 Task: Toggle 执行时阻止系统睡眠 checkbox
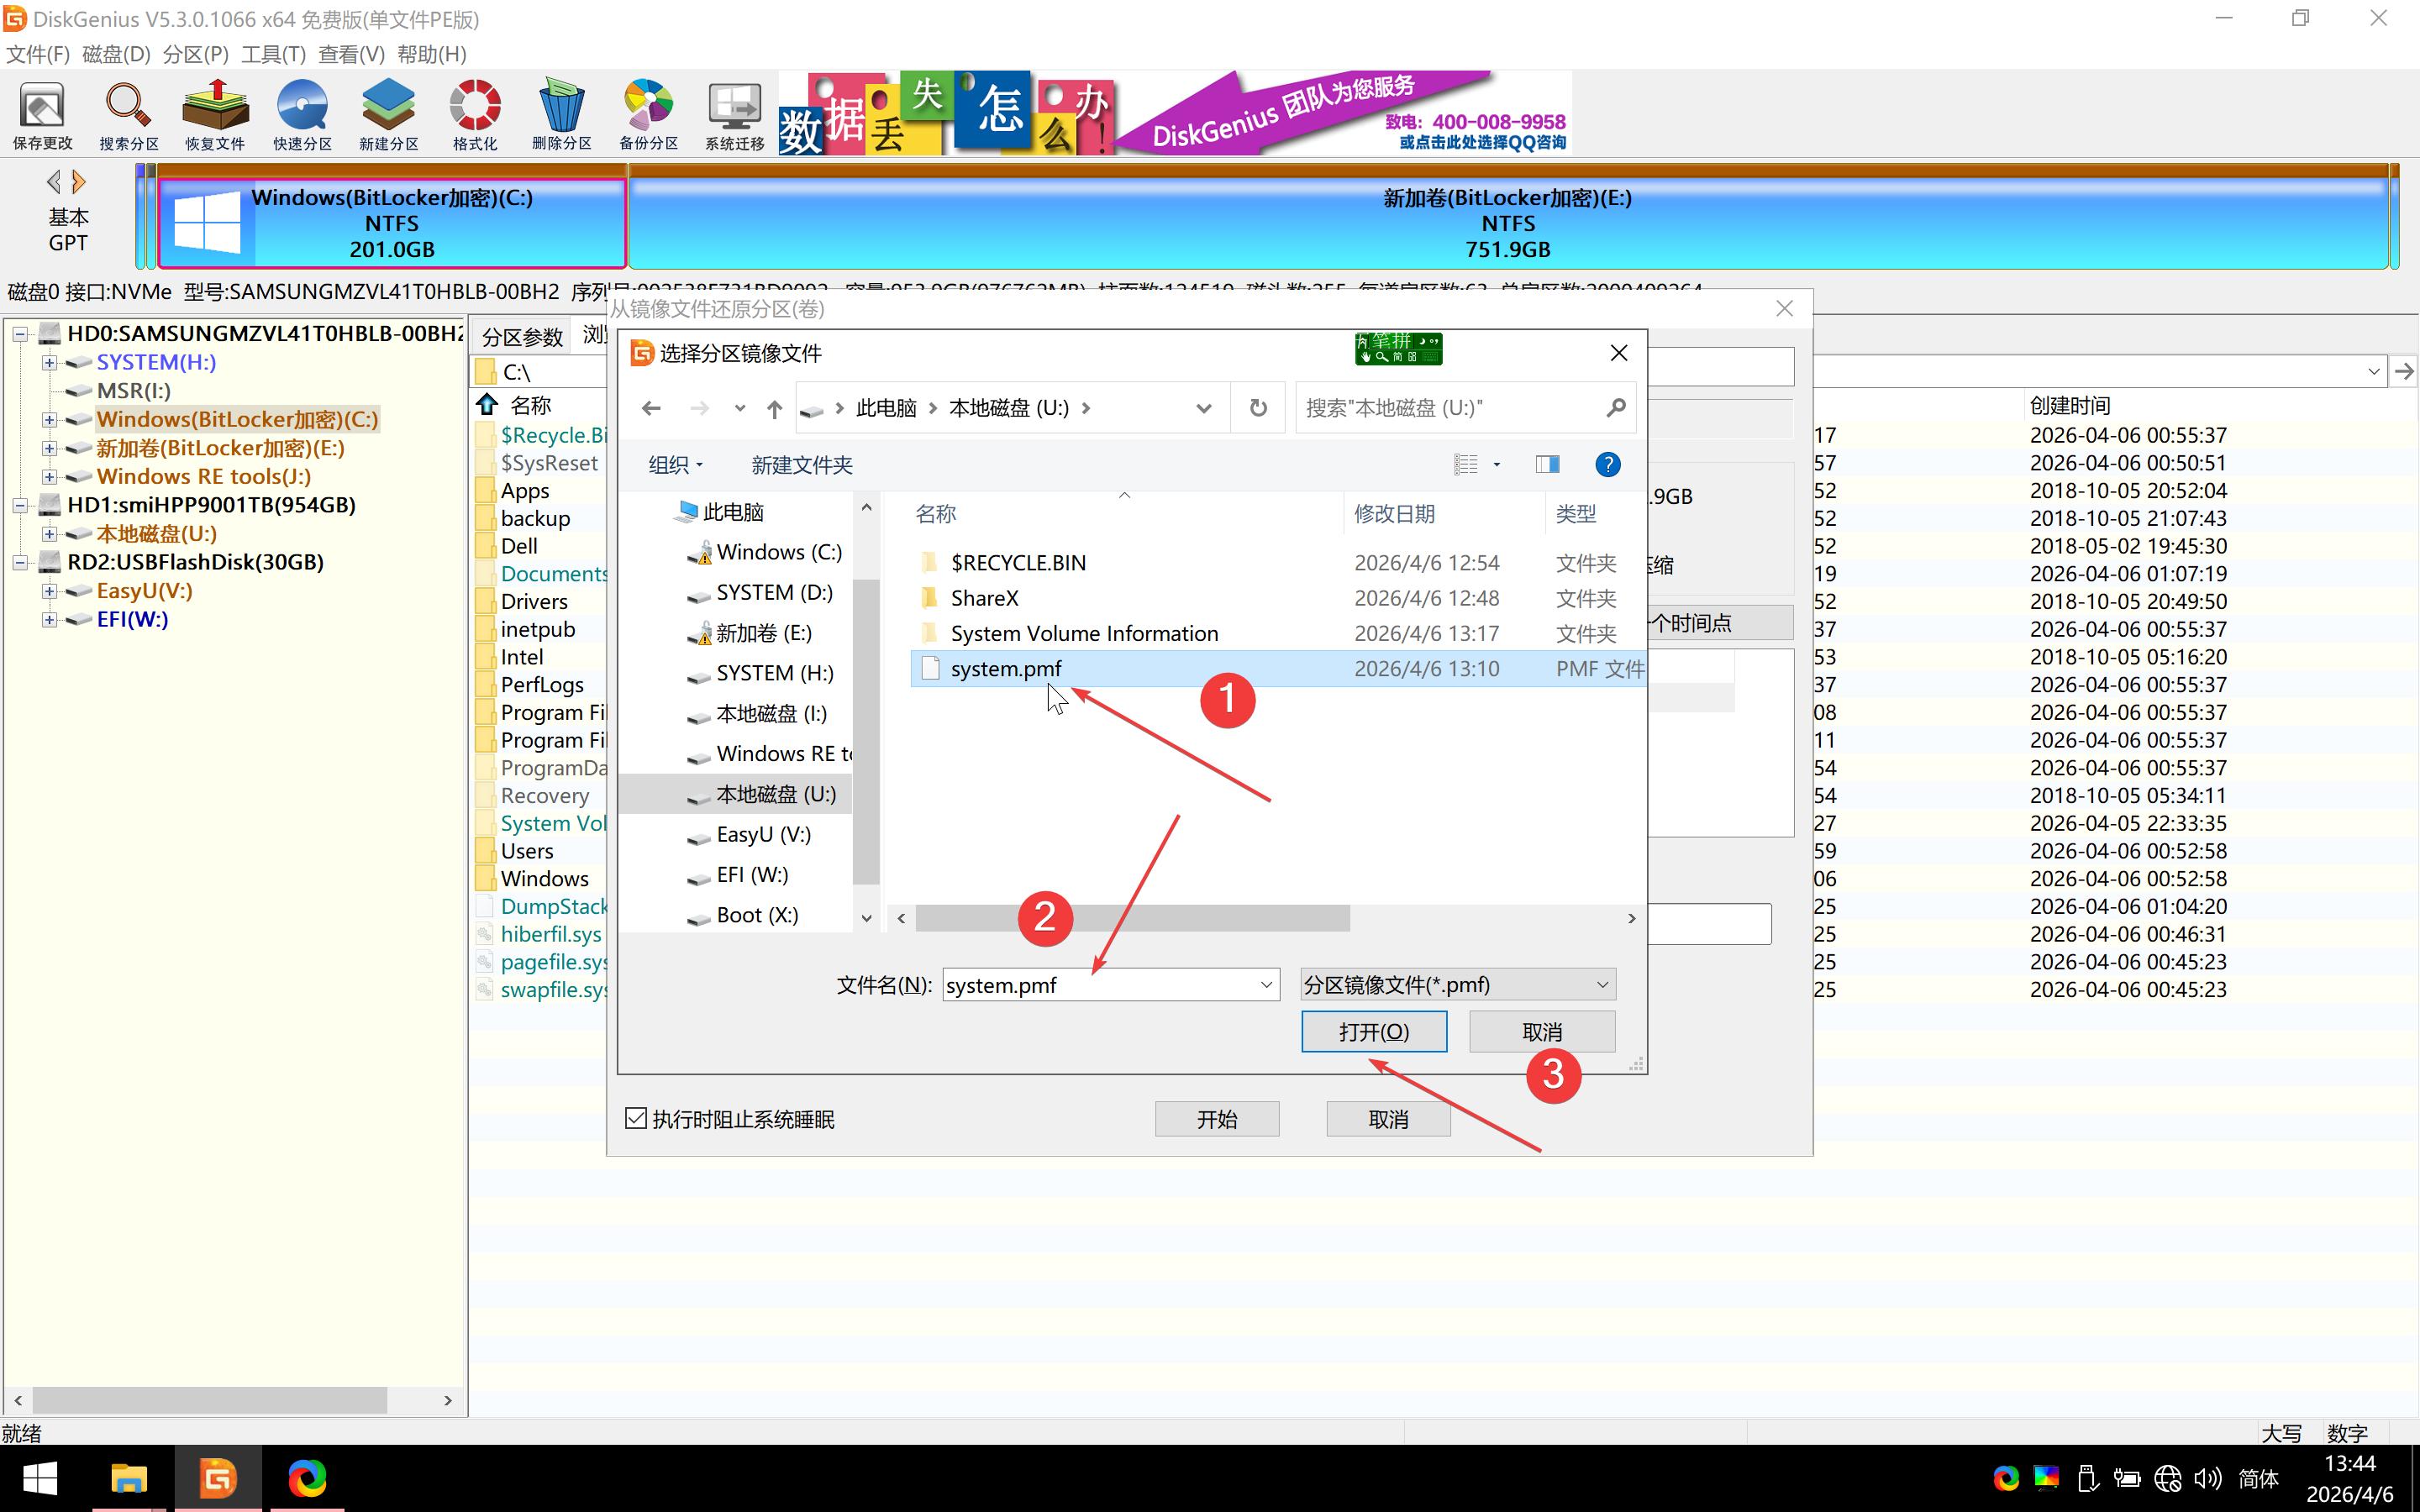(636, 1118)
